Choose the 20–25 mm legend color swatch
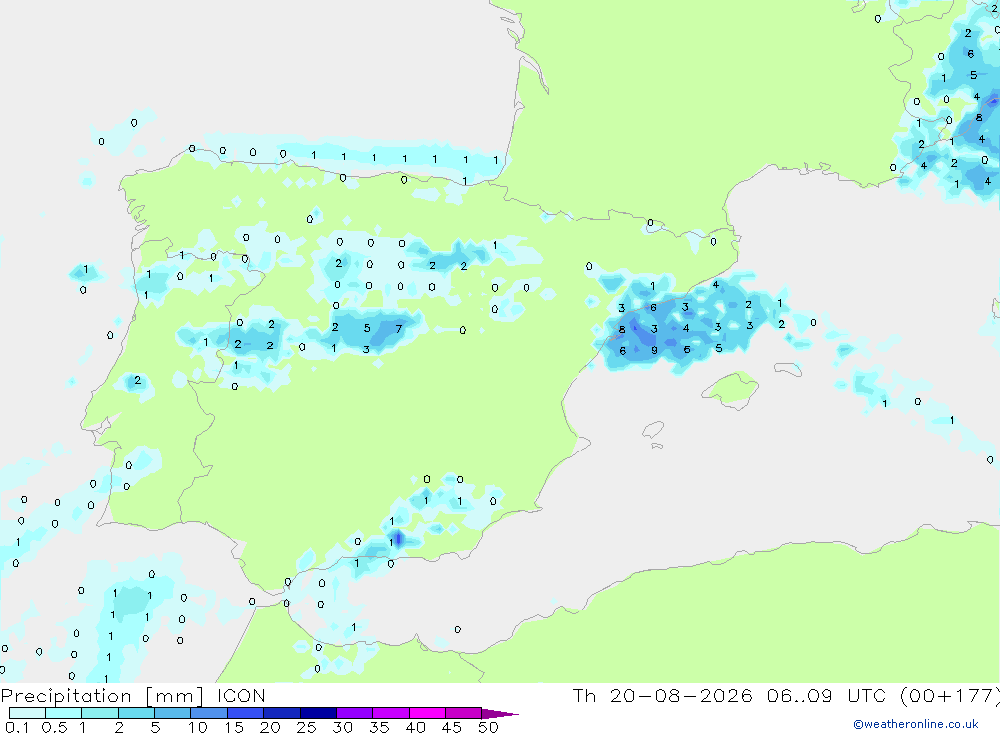This screenshot has width=1000, height=733. tap(282, 713)
